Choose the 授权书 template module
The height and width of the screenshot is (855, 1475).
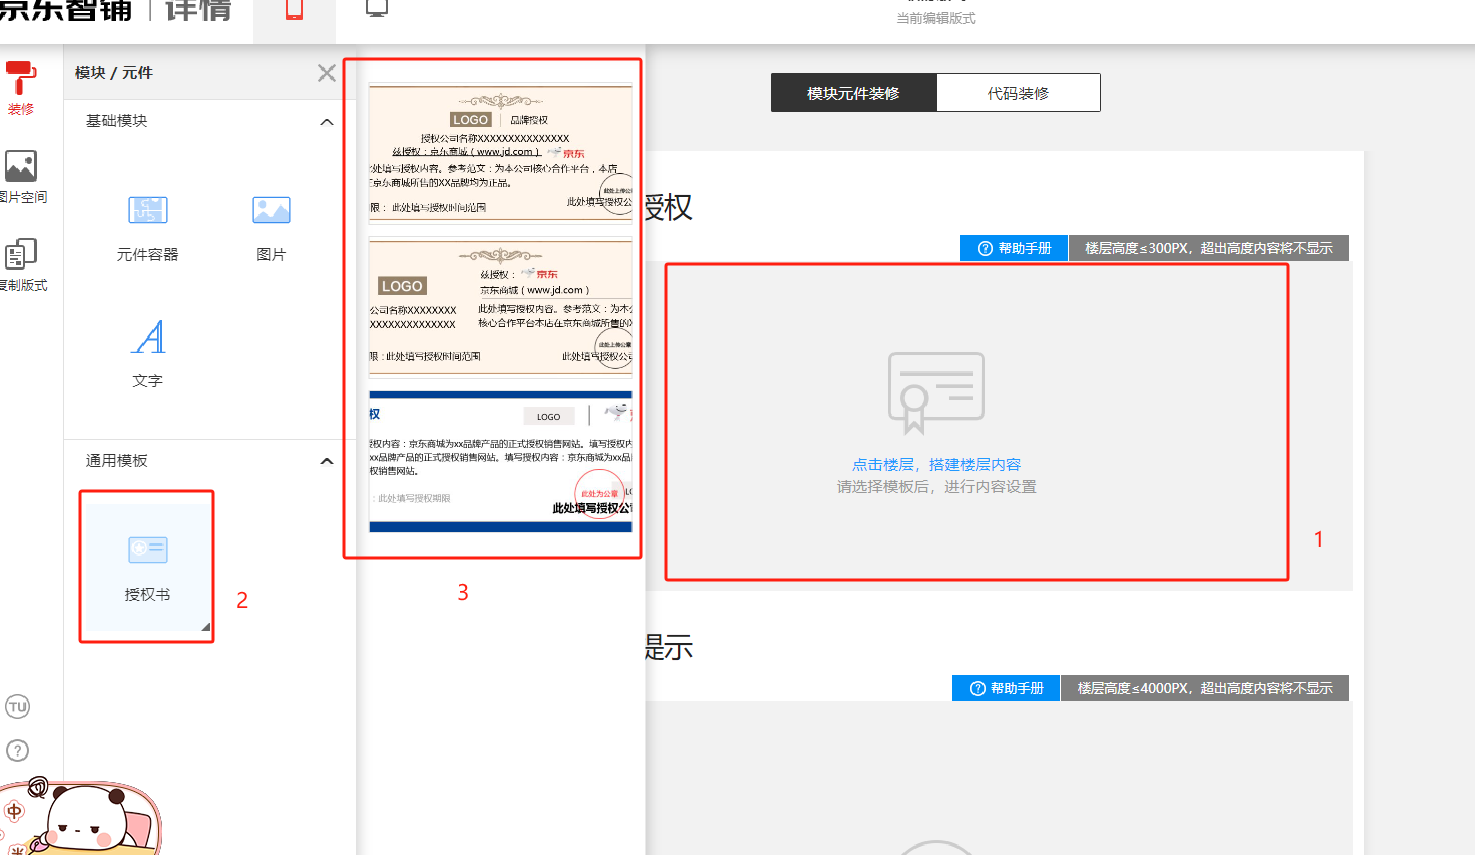tap(148, 565)
